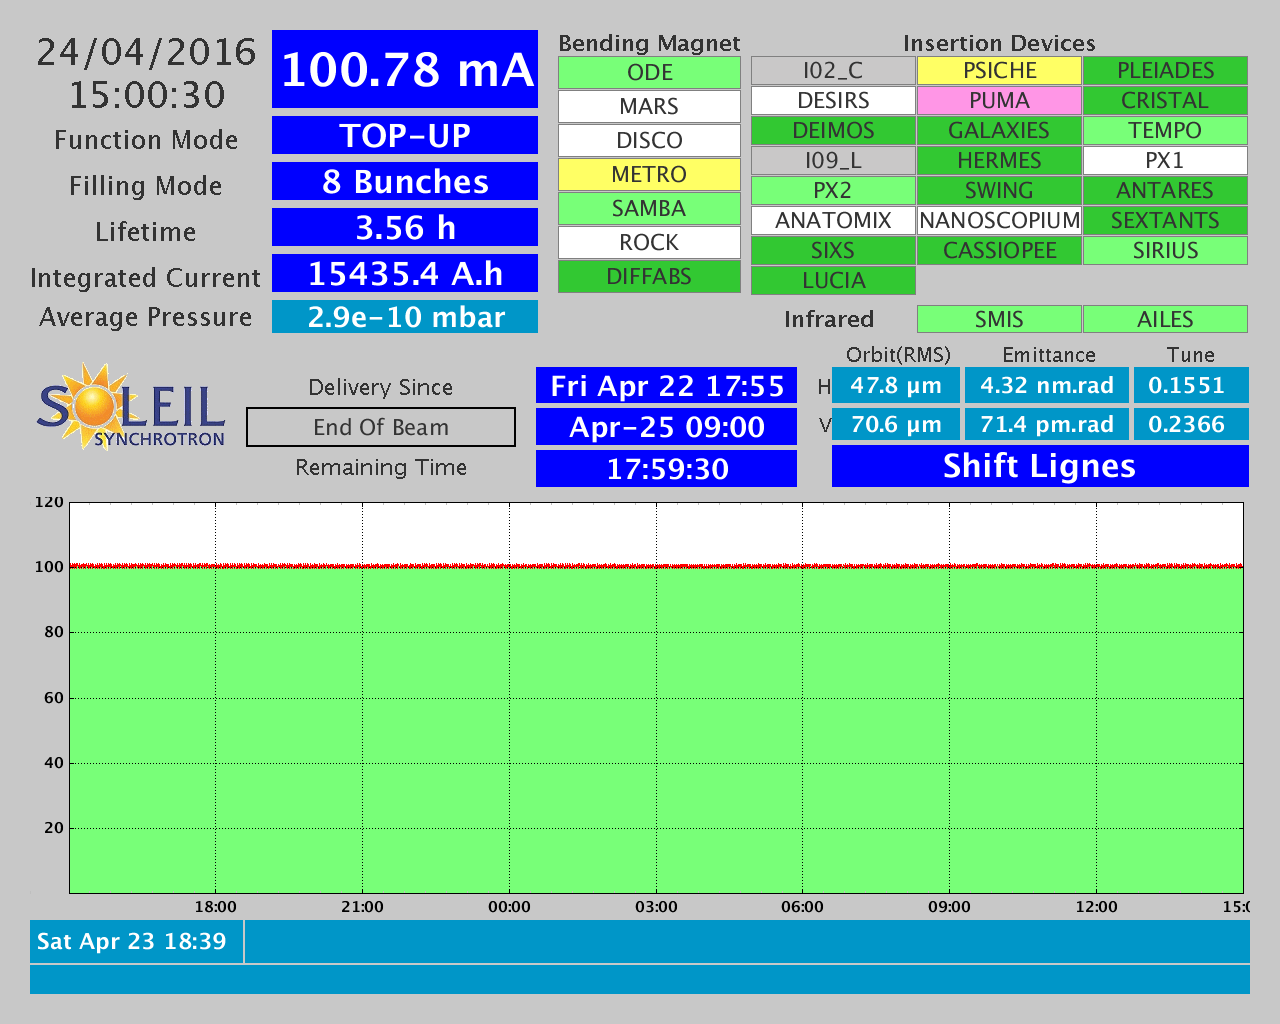This screenshot has height=1024, width=1280.
Task: Click the 100.78 mA beam current display
Action: pyautogui.click(x=405, y=70)
